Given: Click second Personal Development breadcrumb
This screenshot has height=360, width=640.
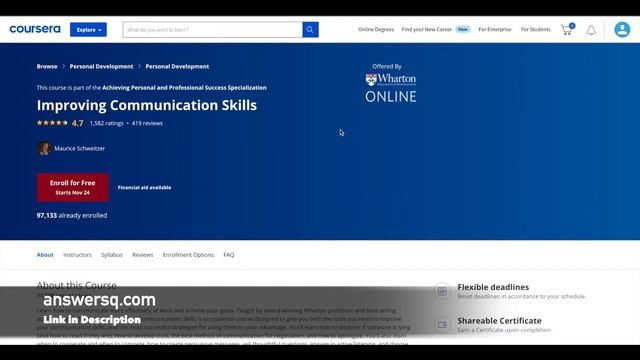Looking at the screenshot, I should click(177, 66).
